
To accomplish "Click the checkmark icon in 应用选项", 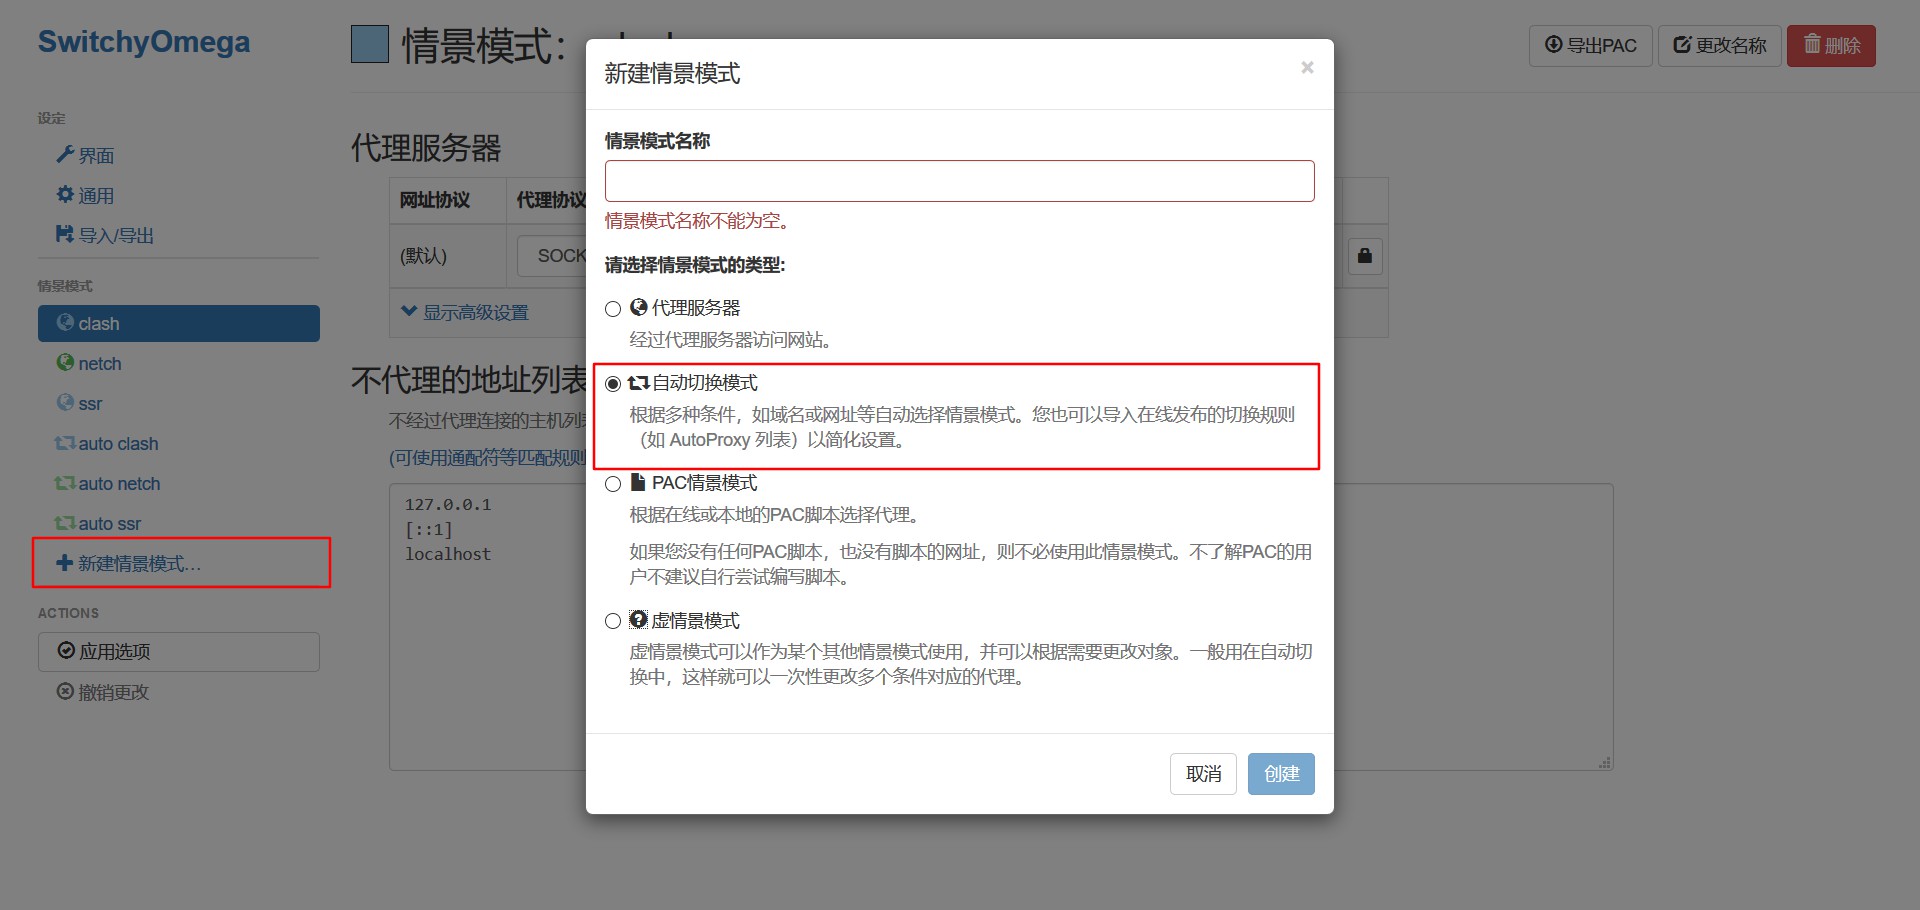I will pos(67,651).
